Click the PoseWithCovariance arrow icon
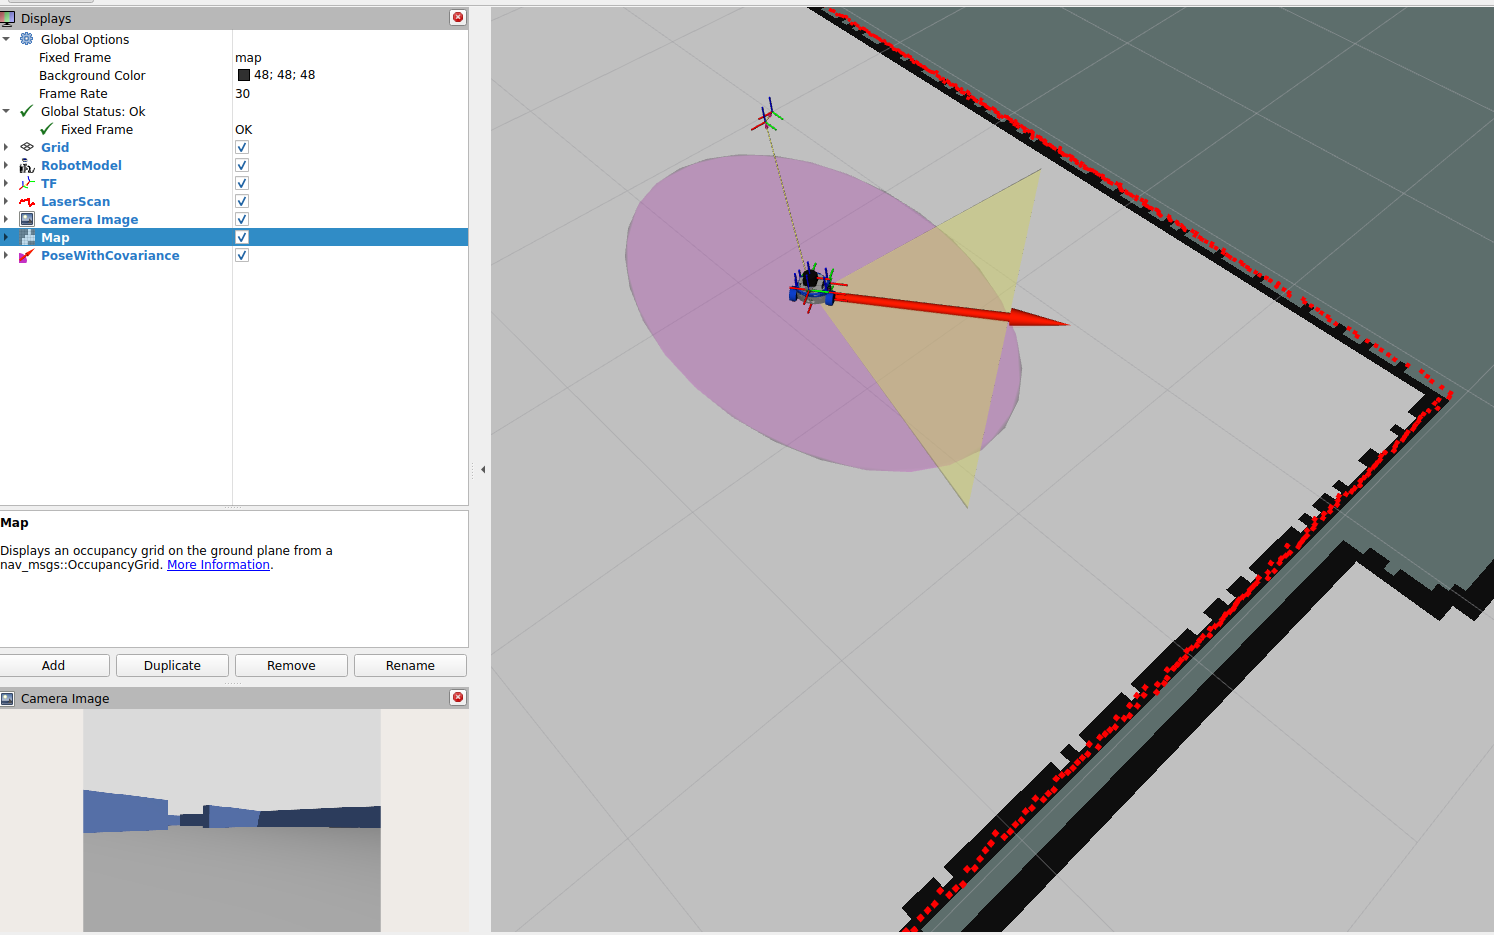This screenshot has width=1494, height=935. [x=27, y=255]
